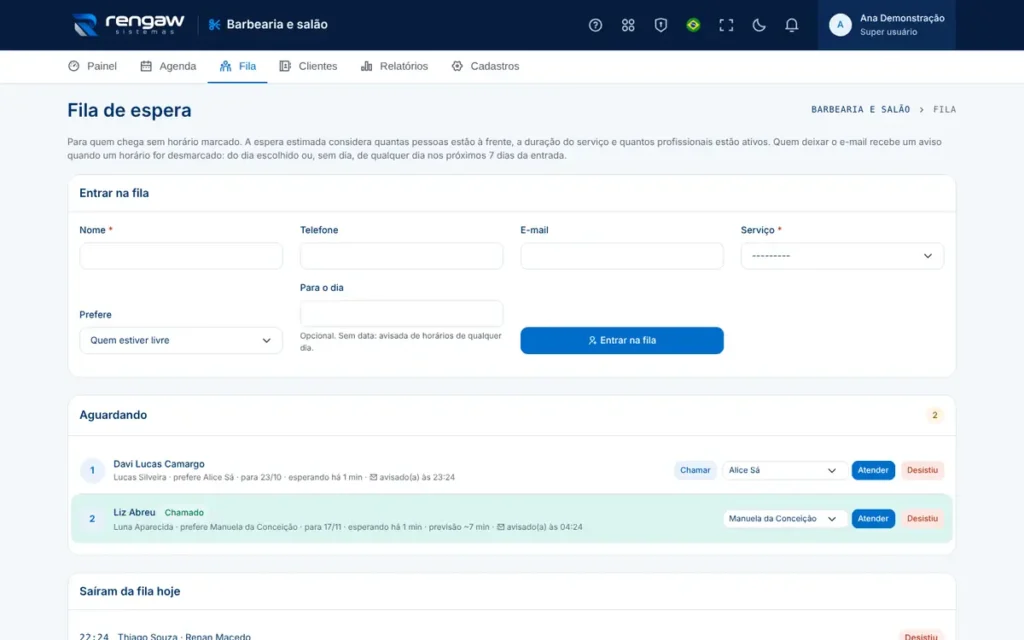Open the Clientes tab
Viewport: 1024px width, 640px height.
pos(308,66)
